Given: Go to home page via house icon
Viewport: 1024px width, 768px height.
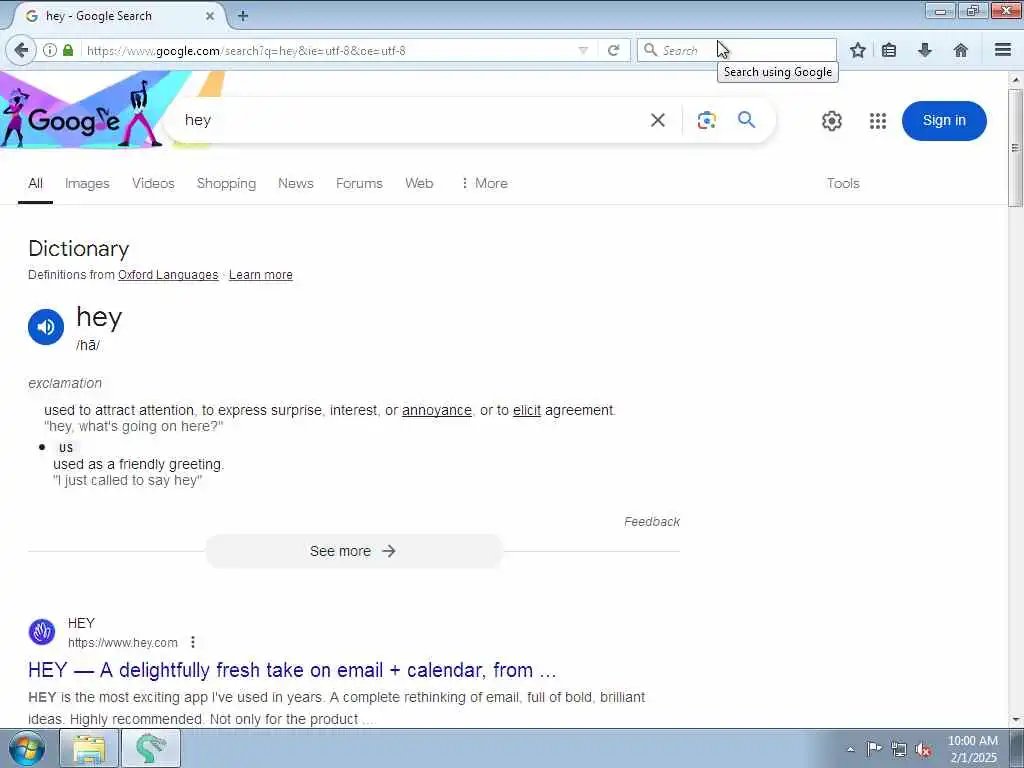Looking at the screenshot, I should pos(961,50).
